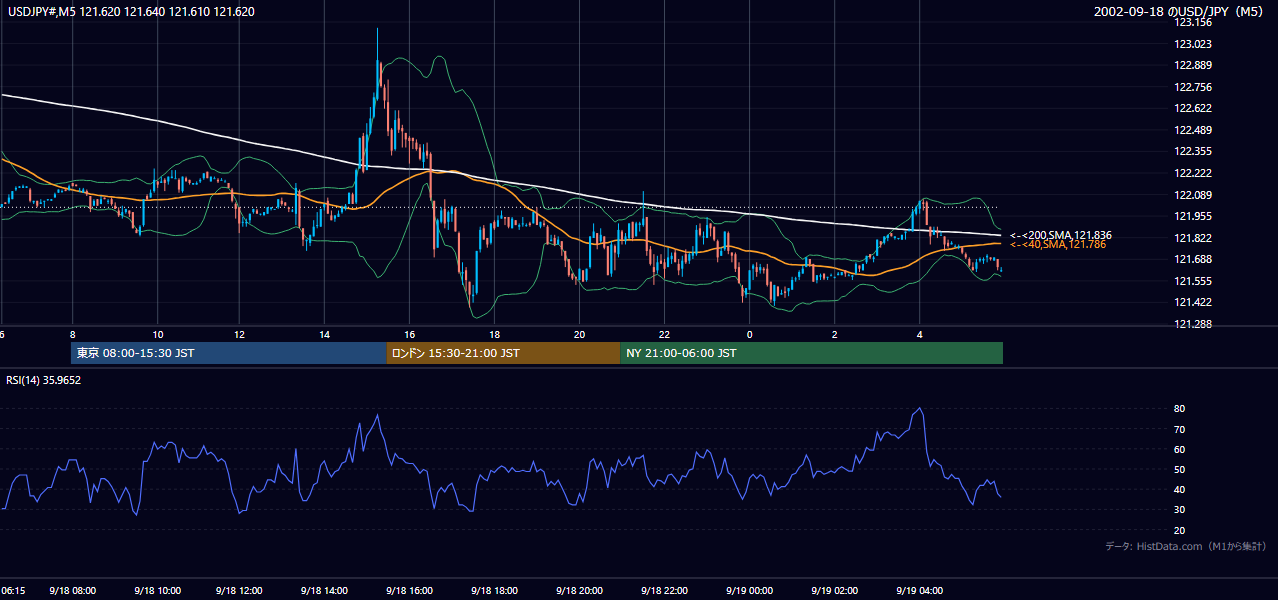The width and height of the screenshot is (1278, 600).
Task: Click RSI scale value 60
Action: point(1179,449)
